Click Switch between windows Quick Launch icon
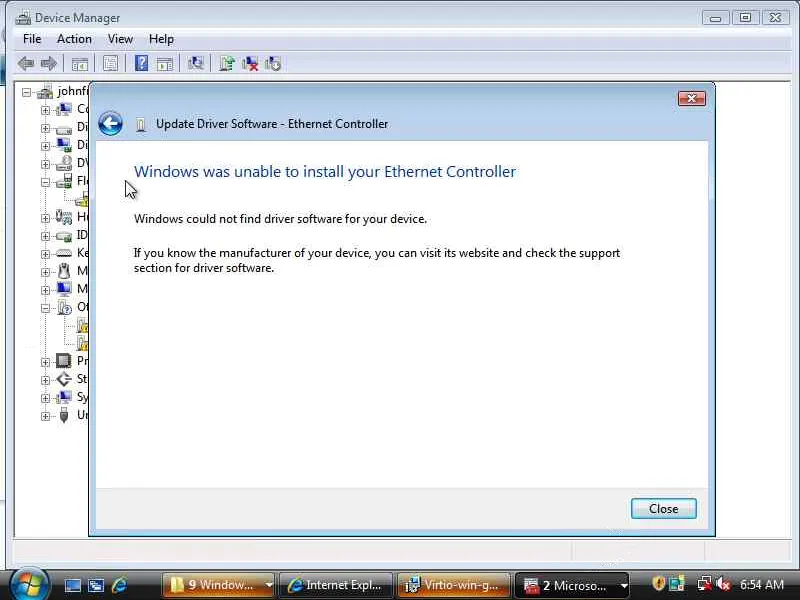This screenshot has height=600, width=800. click(x=96, y=585)
